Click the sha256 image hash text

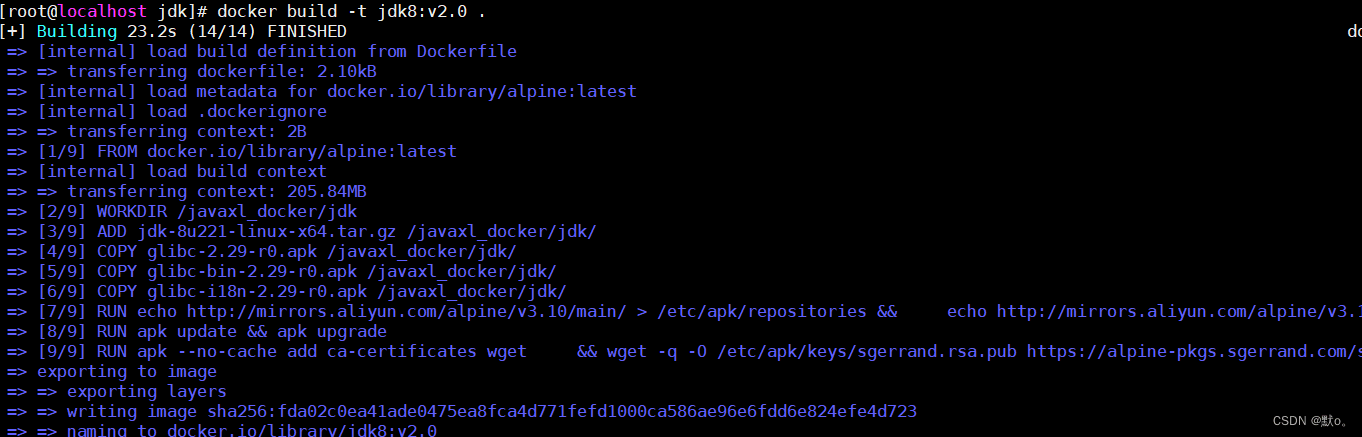[x=562, y=411]
